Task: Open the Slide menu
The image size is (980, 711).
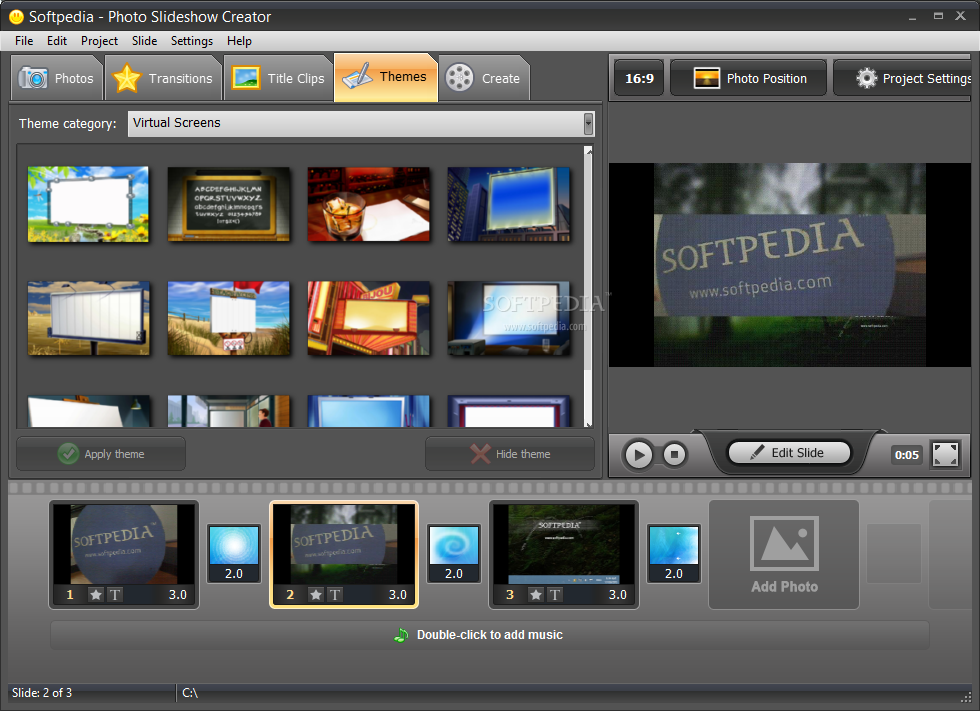Action: click(x=144, y=41)
